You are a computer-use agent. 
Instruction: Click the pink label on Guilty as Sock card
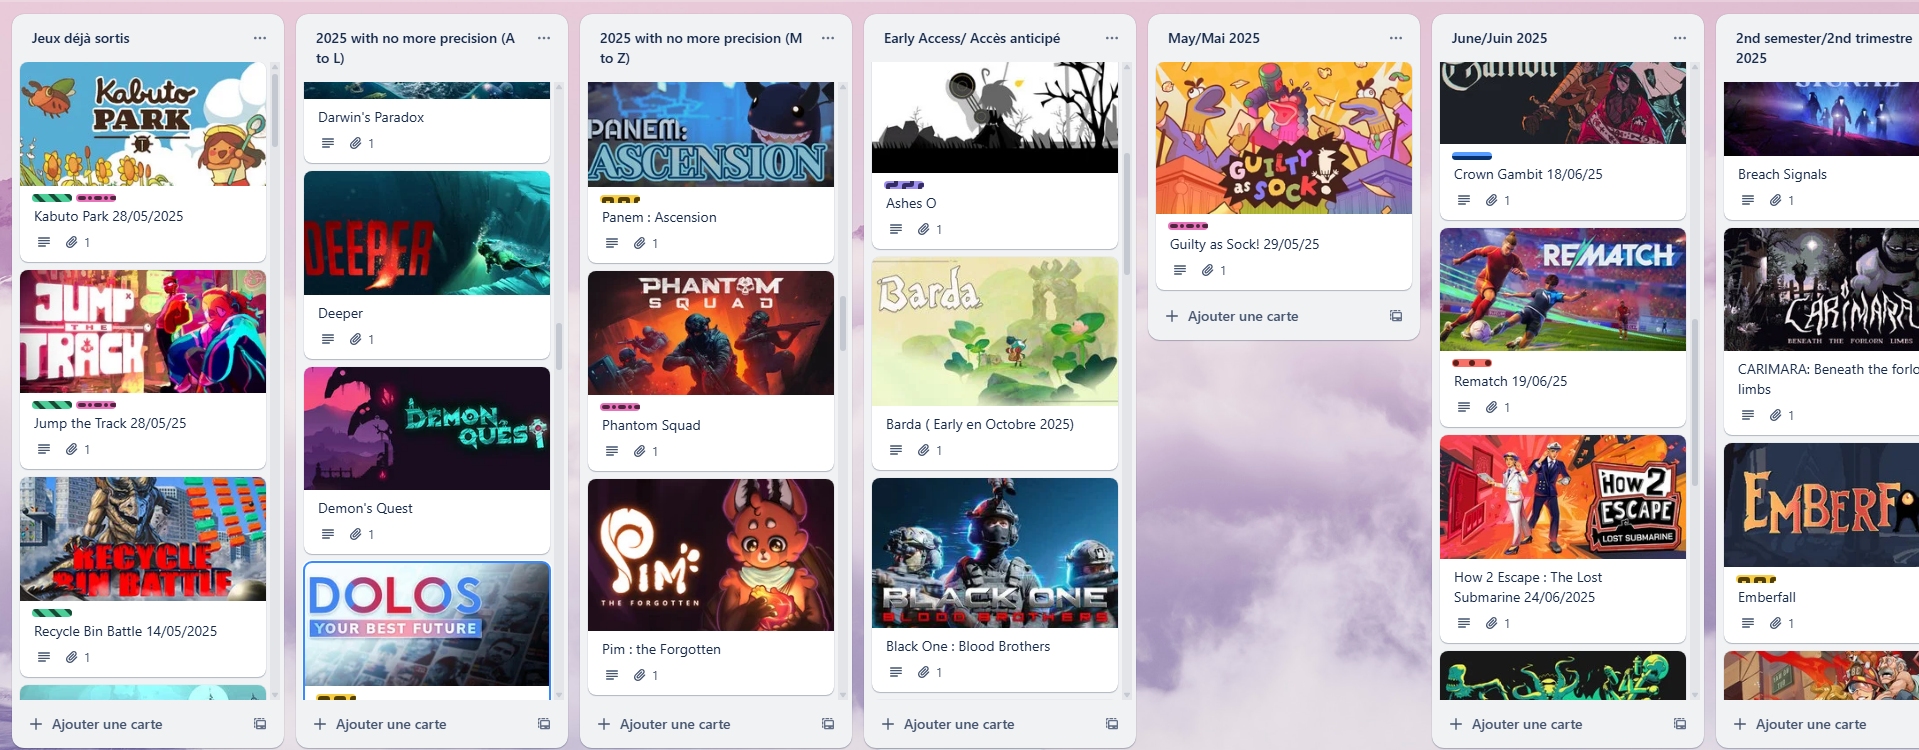pyautogui.click(x=1188, y=226)
